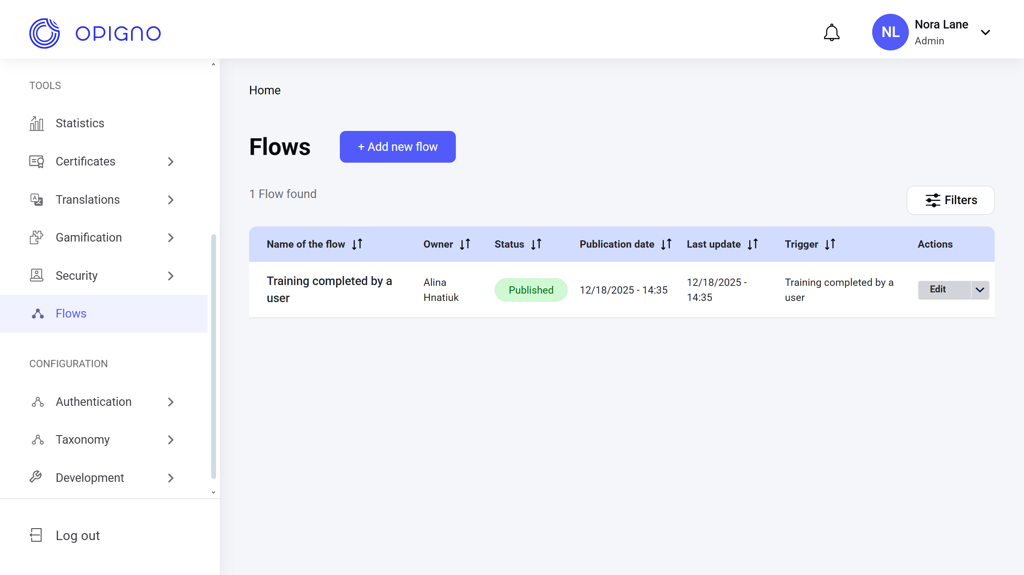Click the Nora Lane username
The width and height of the screenshot is (1024, 575).
click(941, 25)
